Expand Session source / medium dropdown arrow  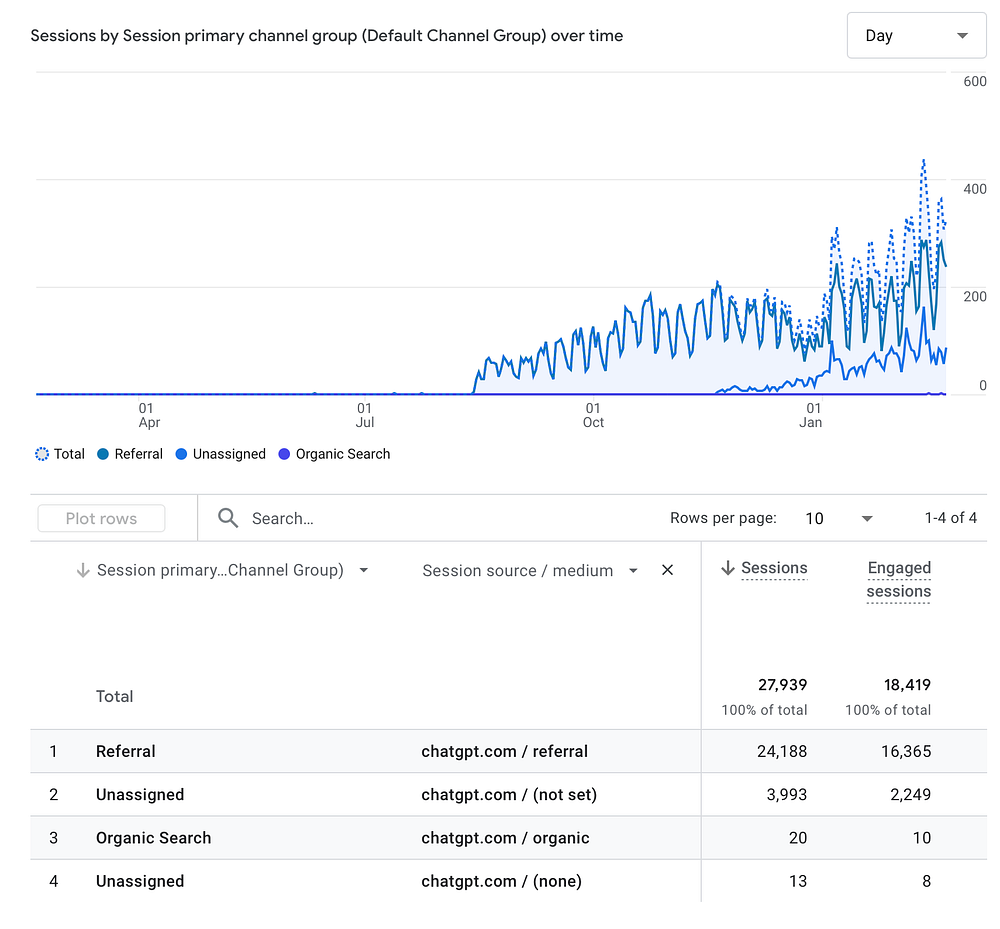[x=633, y=571]
